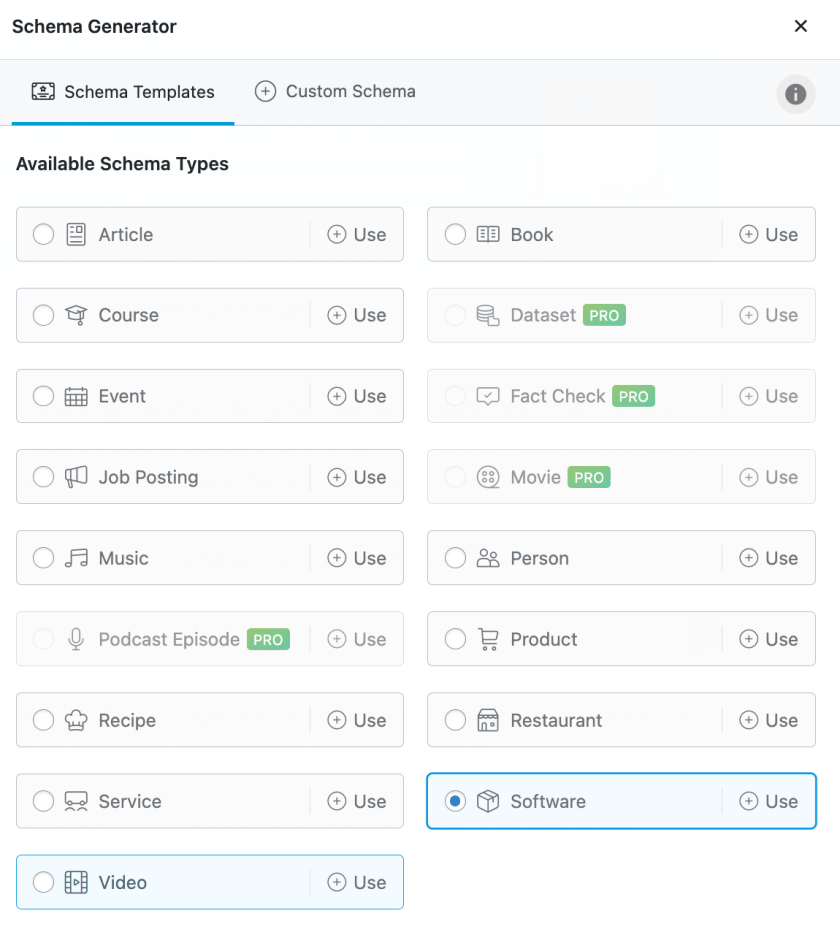This screenshot has width=840, height=935.
Task: Click the Video film strip icon
Action: pos(76,883)
